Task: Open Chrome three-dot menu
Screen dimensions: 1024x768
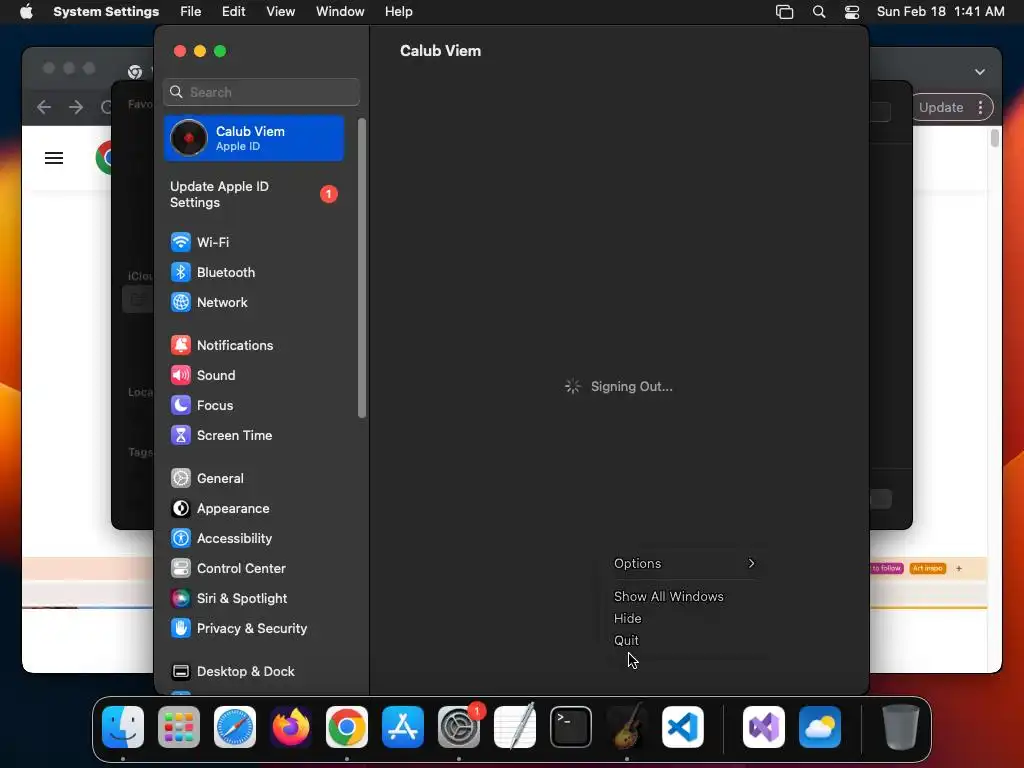Action: [x=981, y=108]
